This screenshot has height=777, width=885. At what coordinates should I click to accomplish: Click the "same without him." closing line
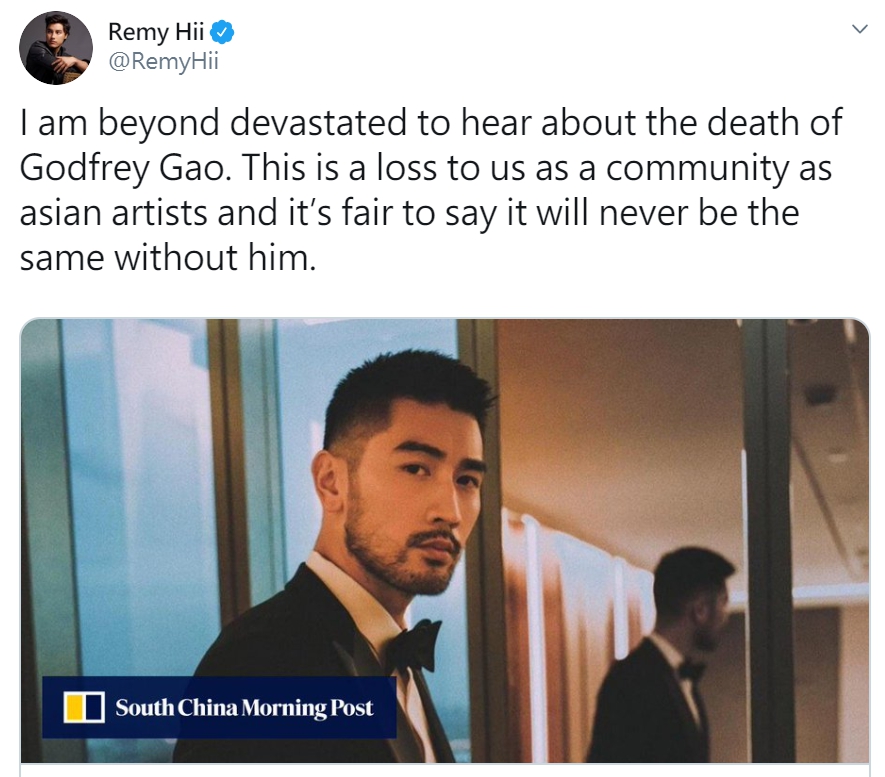click(168, 258)
